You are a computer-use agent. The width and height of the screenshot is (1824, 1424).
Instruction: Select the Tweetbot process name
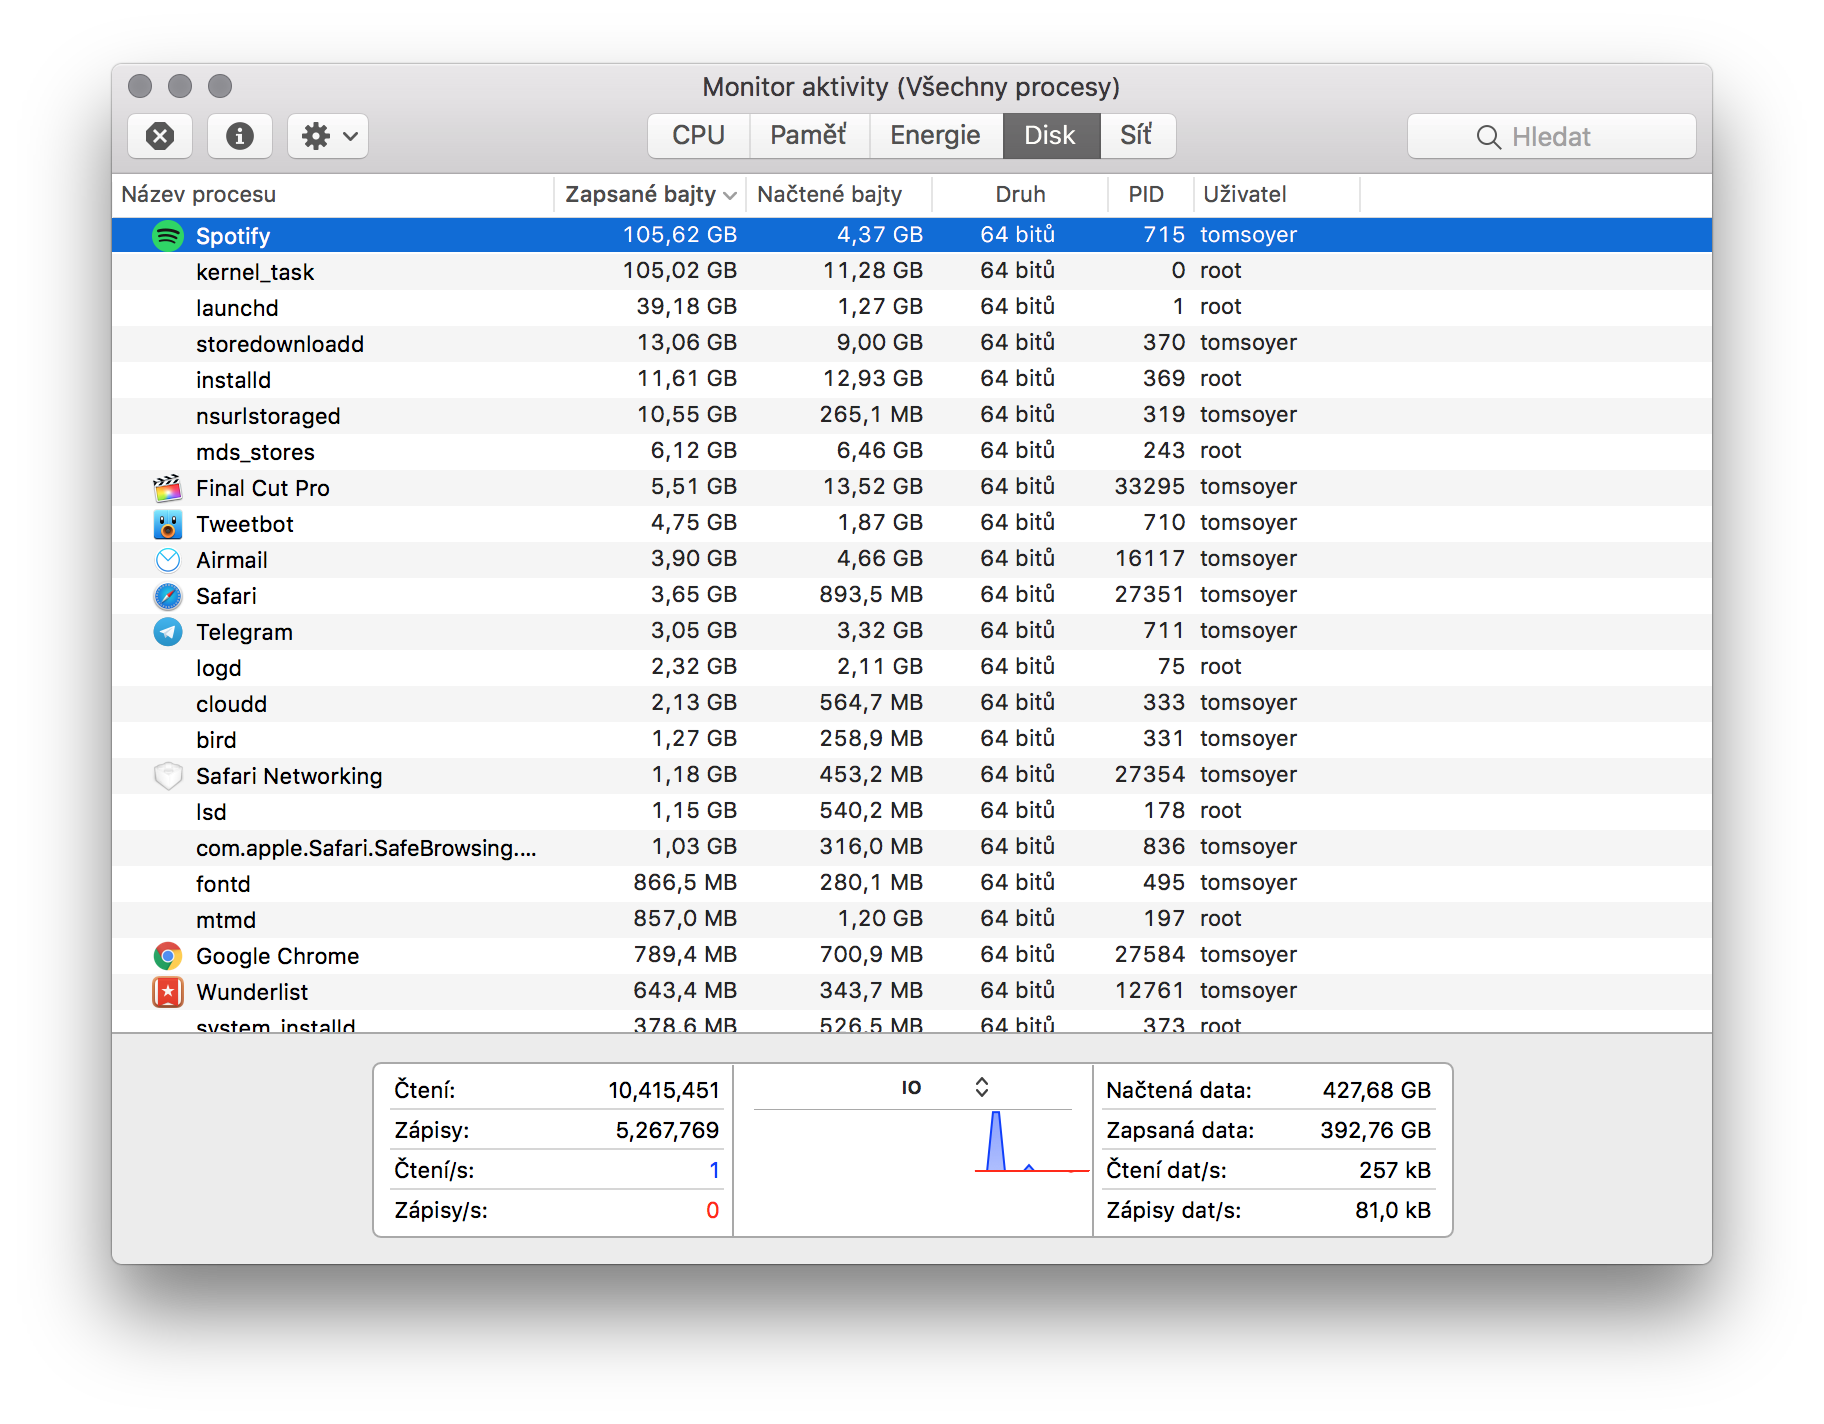245,524
